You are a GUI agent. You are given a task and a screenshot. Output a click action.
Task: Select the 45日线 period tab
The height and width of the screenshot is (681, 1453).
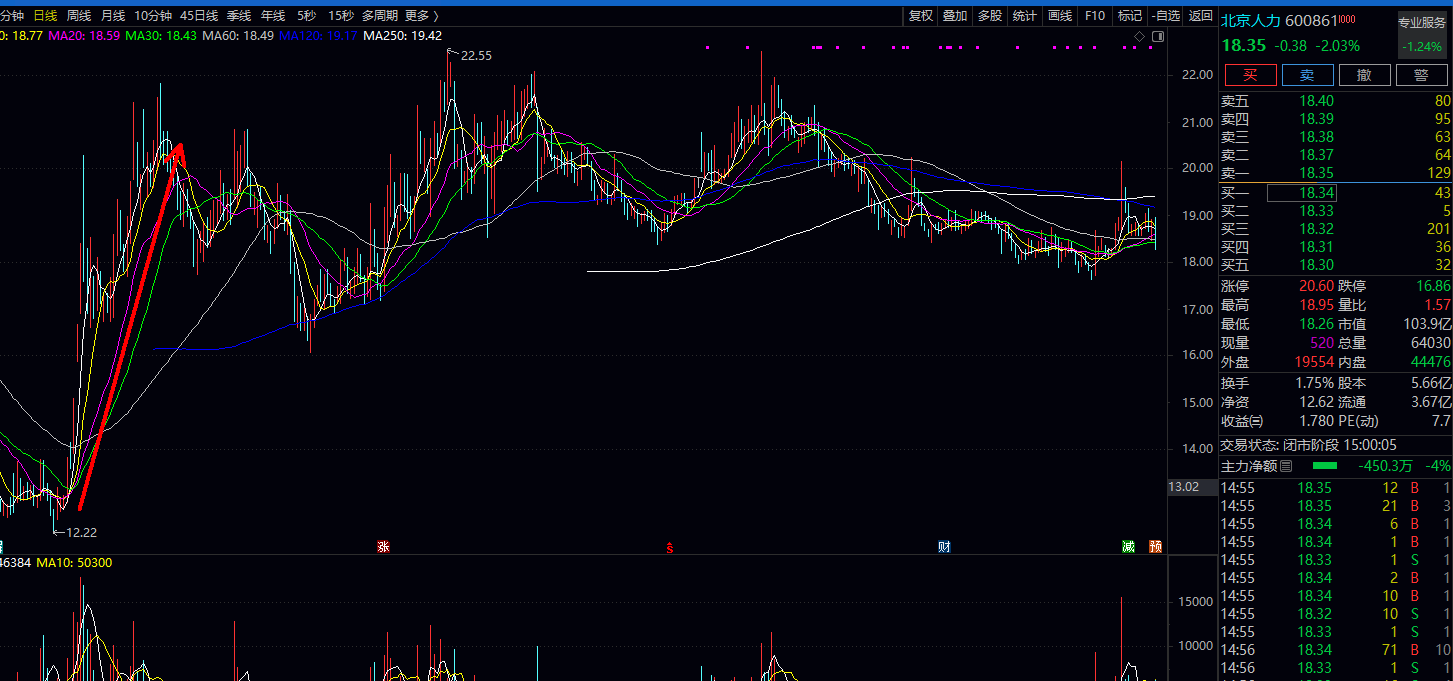click(x=199, y=16)
